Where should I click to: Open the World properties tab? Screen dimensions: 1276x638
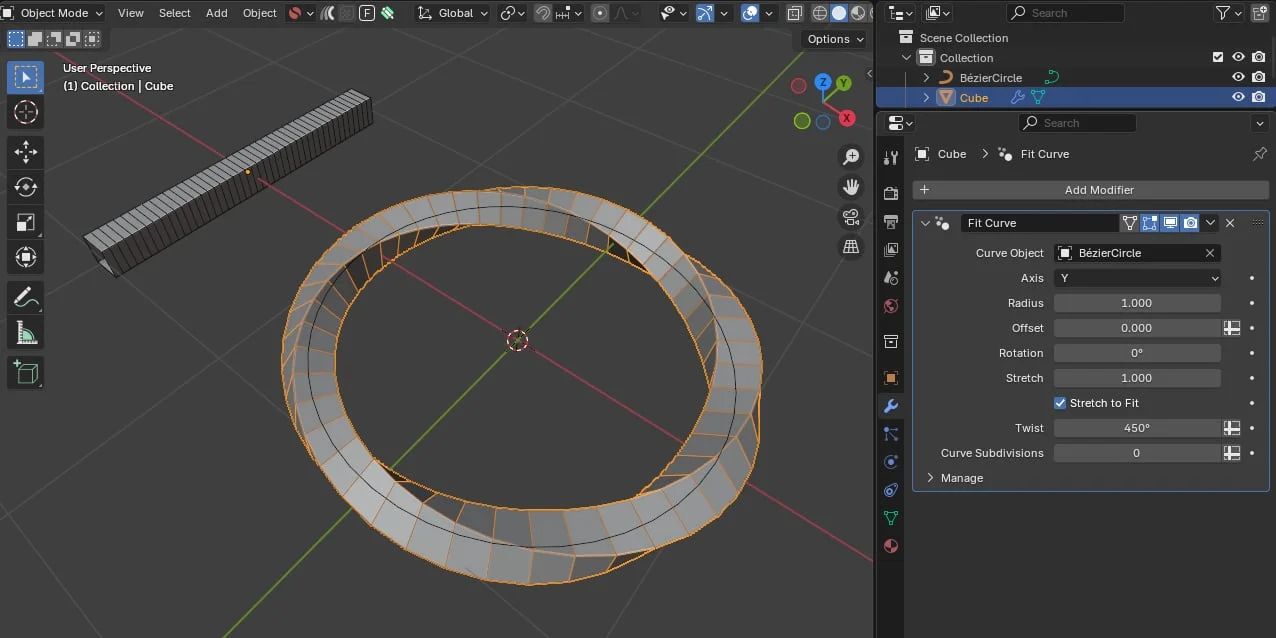coord(890,306)
